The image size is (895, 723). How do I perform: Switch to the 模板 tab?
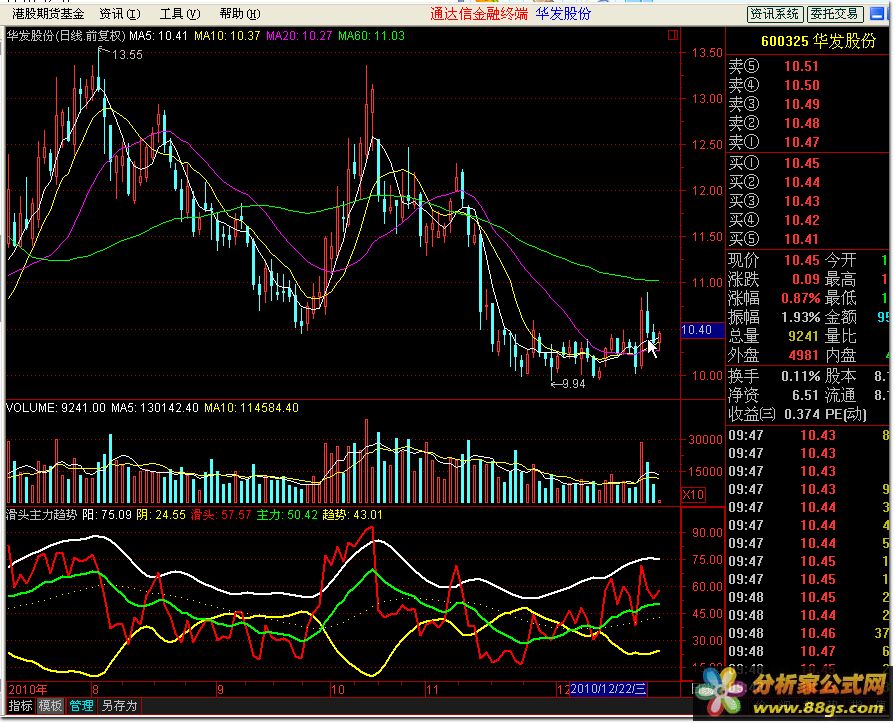click(50, 706)
